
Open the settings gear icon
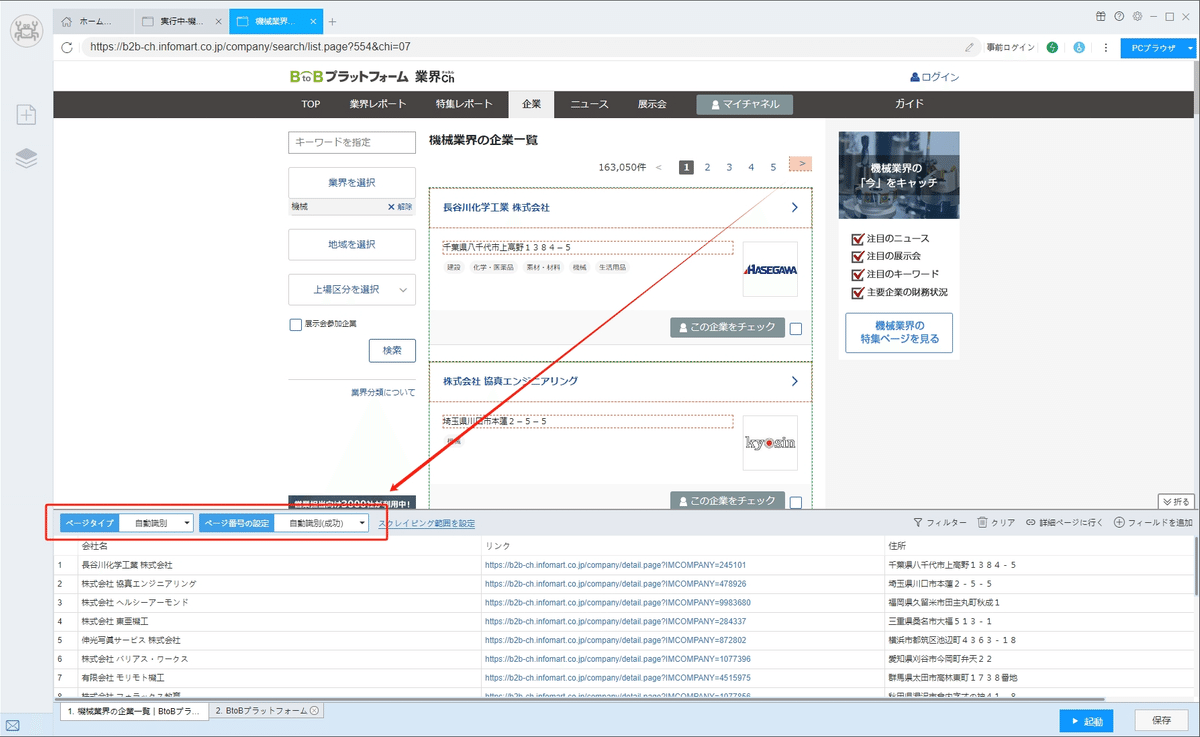1137,16
